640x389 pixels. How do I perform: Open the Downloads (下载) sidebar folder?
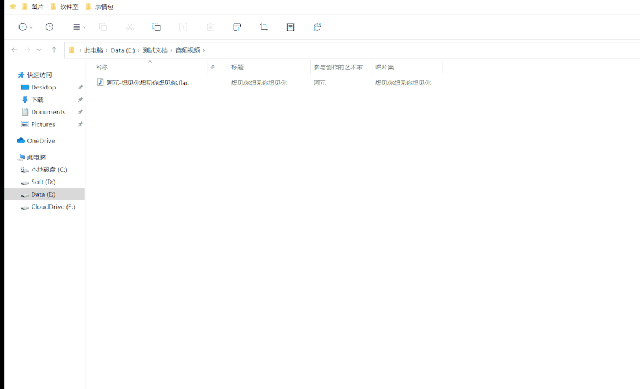point(37,99)
